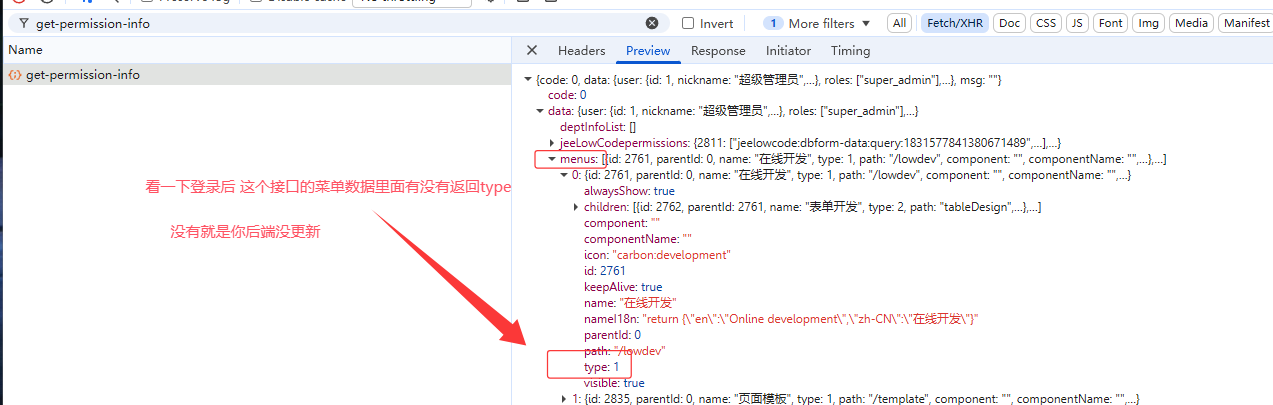Click the Name column header
This screenshot has width=1273, height=405.
26,49
